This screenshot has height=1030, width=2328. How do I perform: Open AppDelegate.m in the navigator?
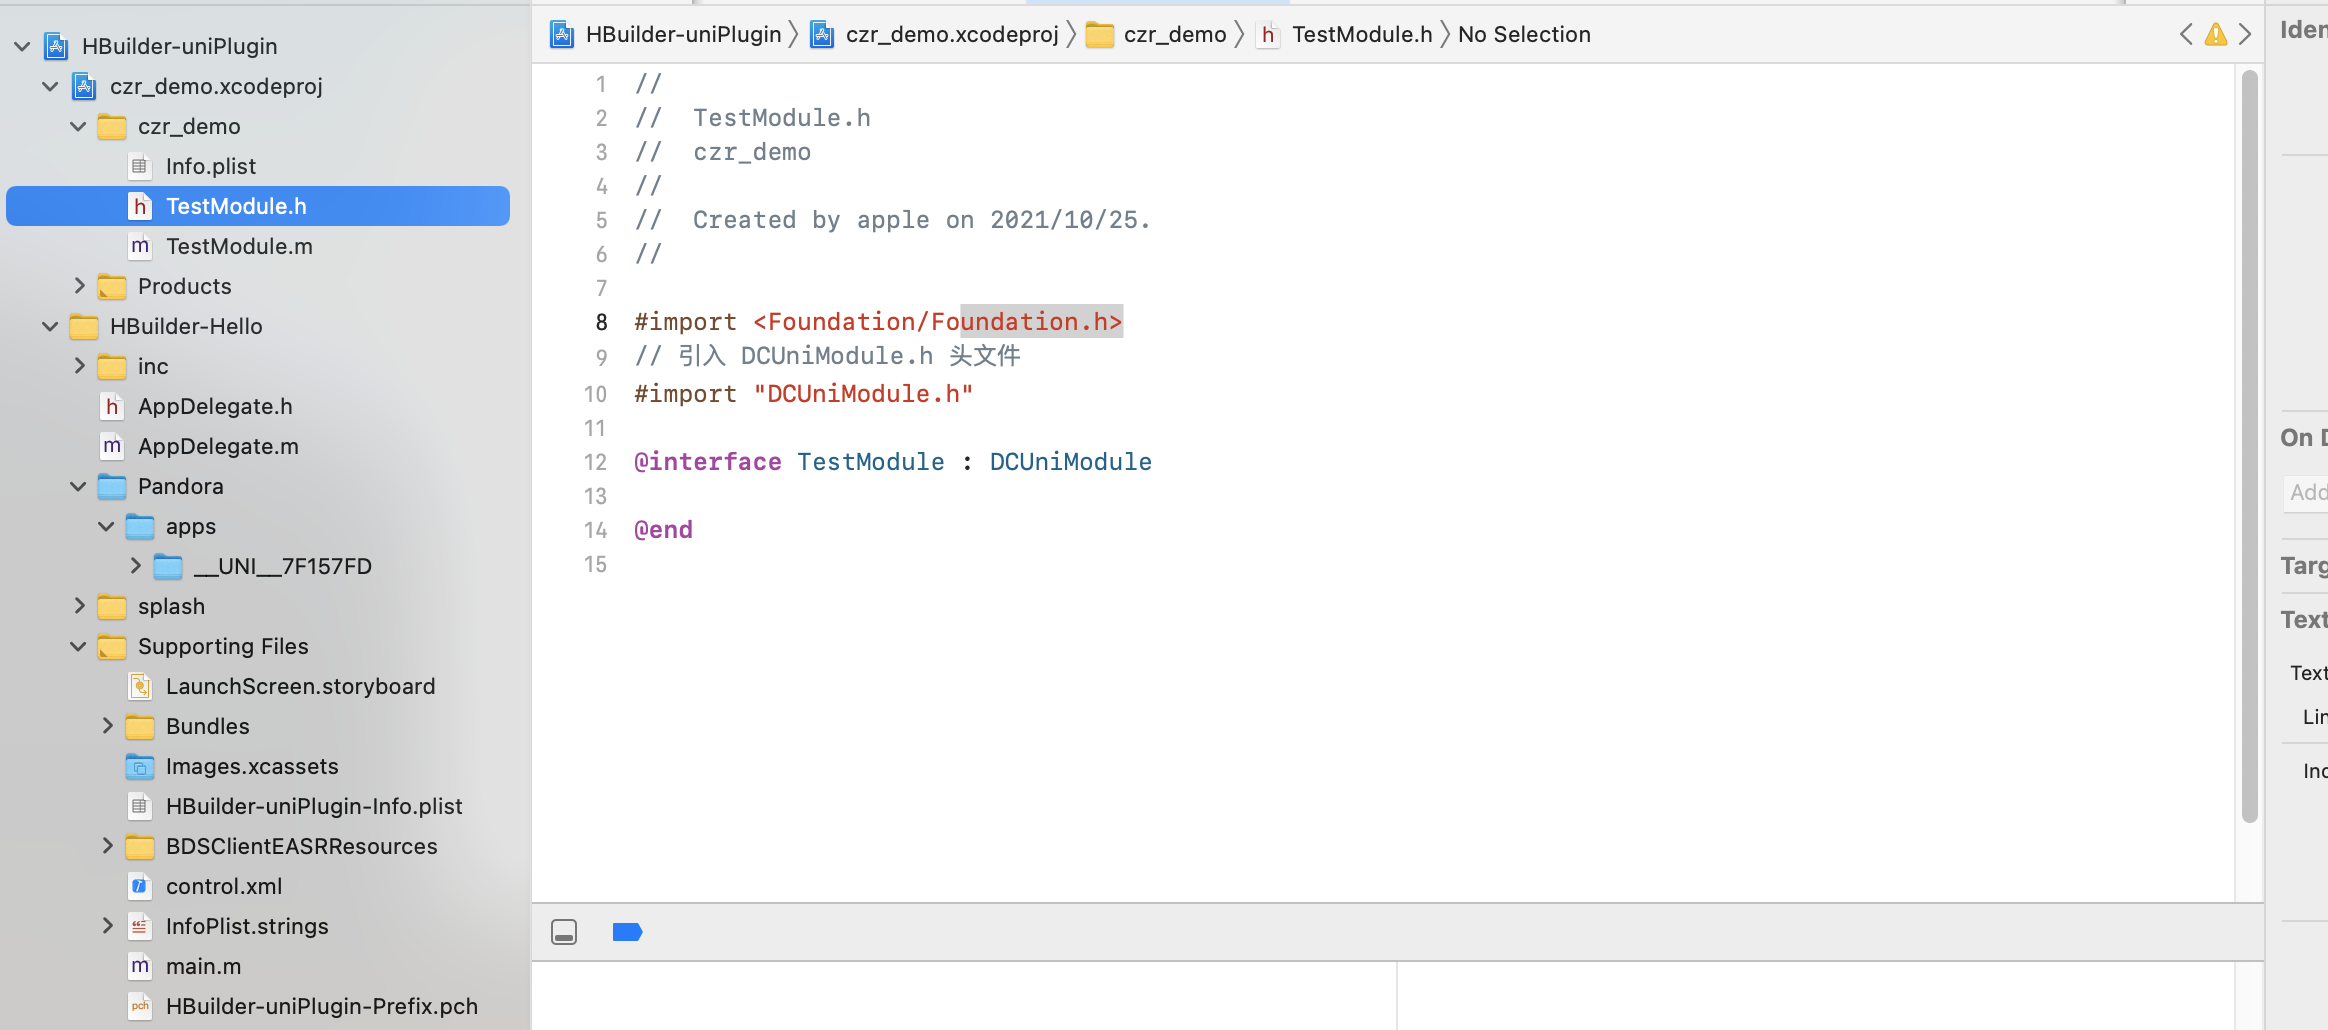pos(218,446)
